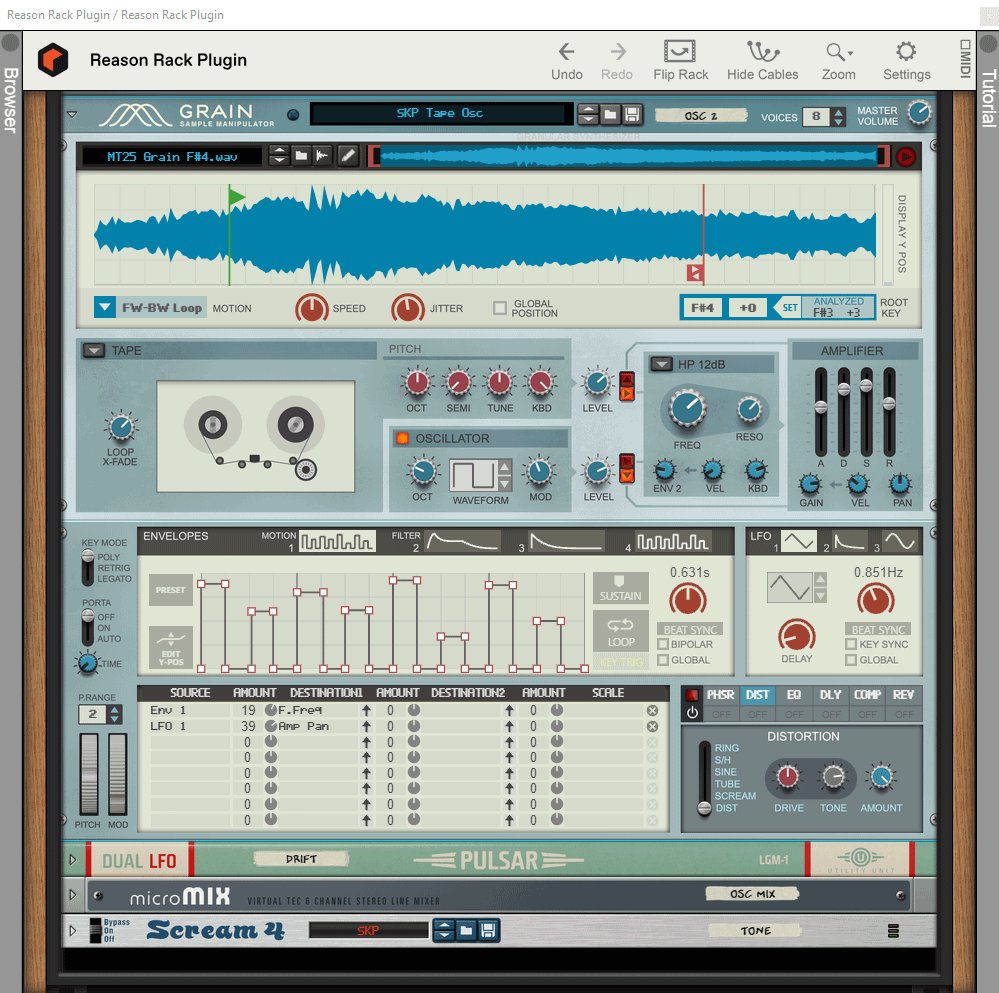Click the PRESET button in Envelopes
The width and height of the screenshot is (999, 993).
169,589
